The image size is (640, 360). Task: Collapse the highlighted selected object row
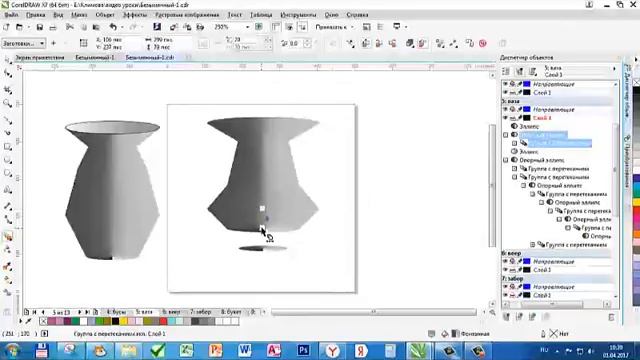[x=506, y=135]
